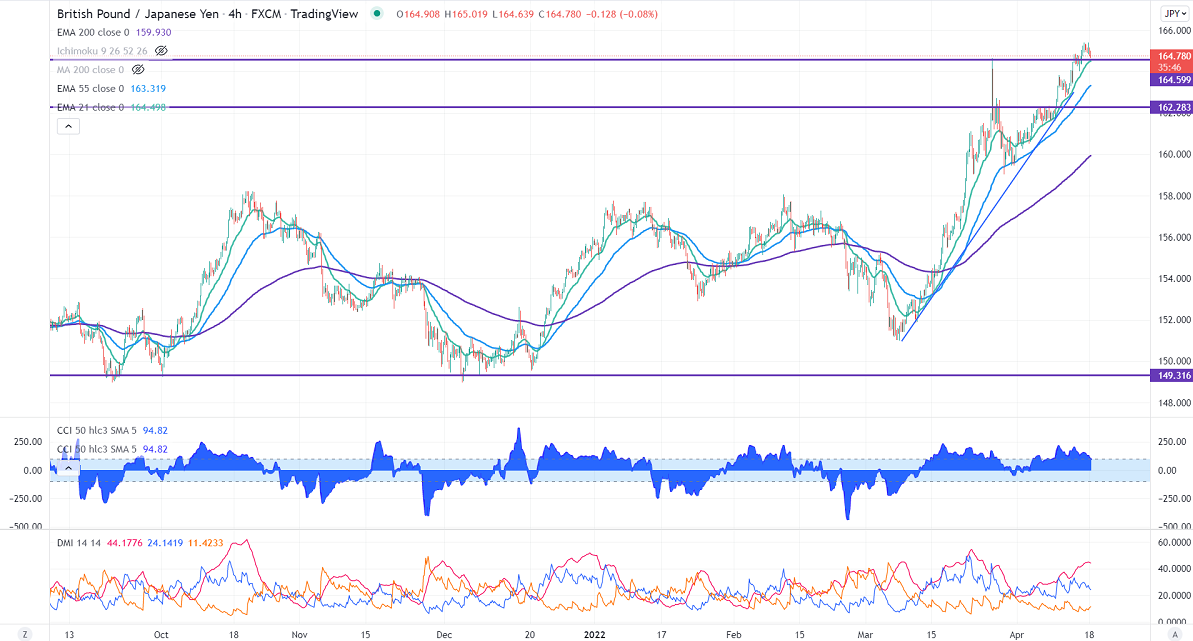Collapse the CCI pane legend chevron
1193x641 pixels.
(68, 467)
